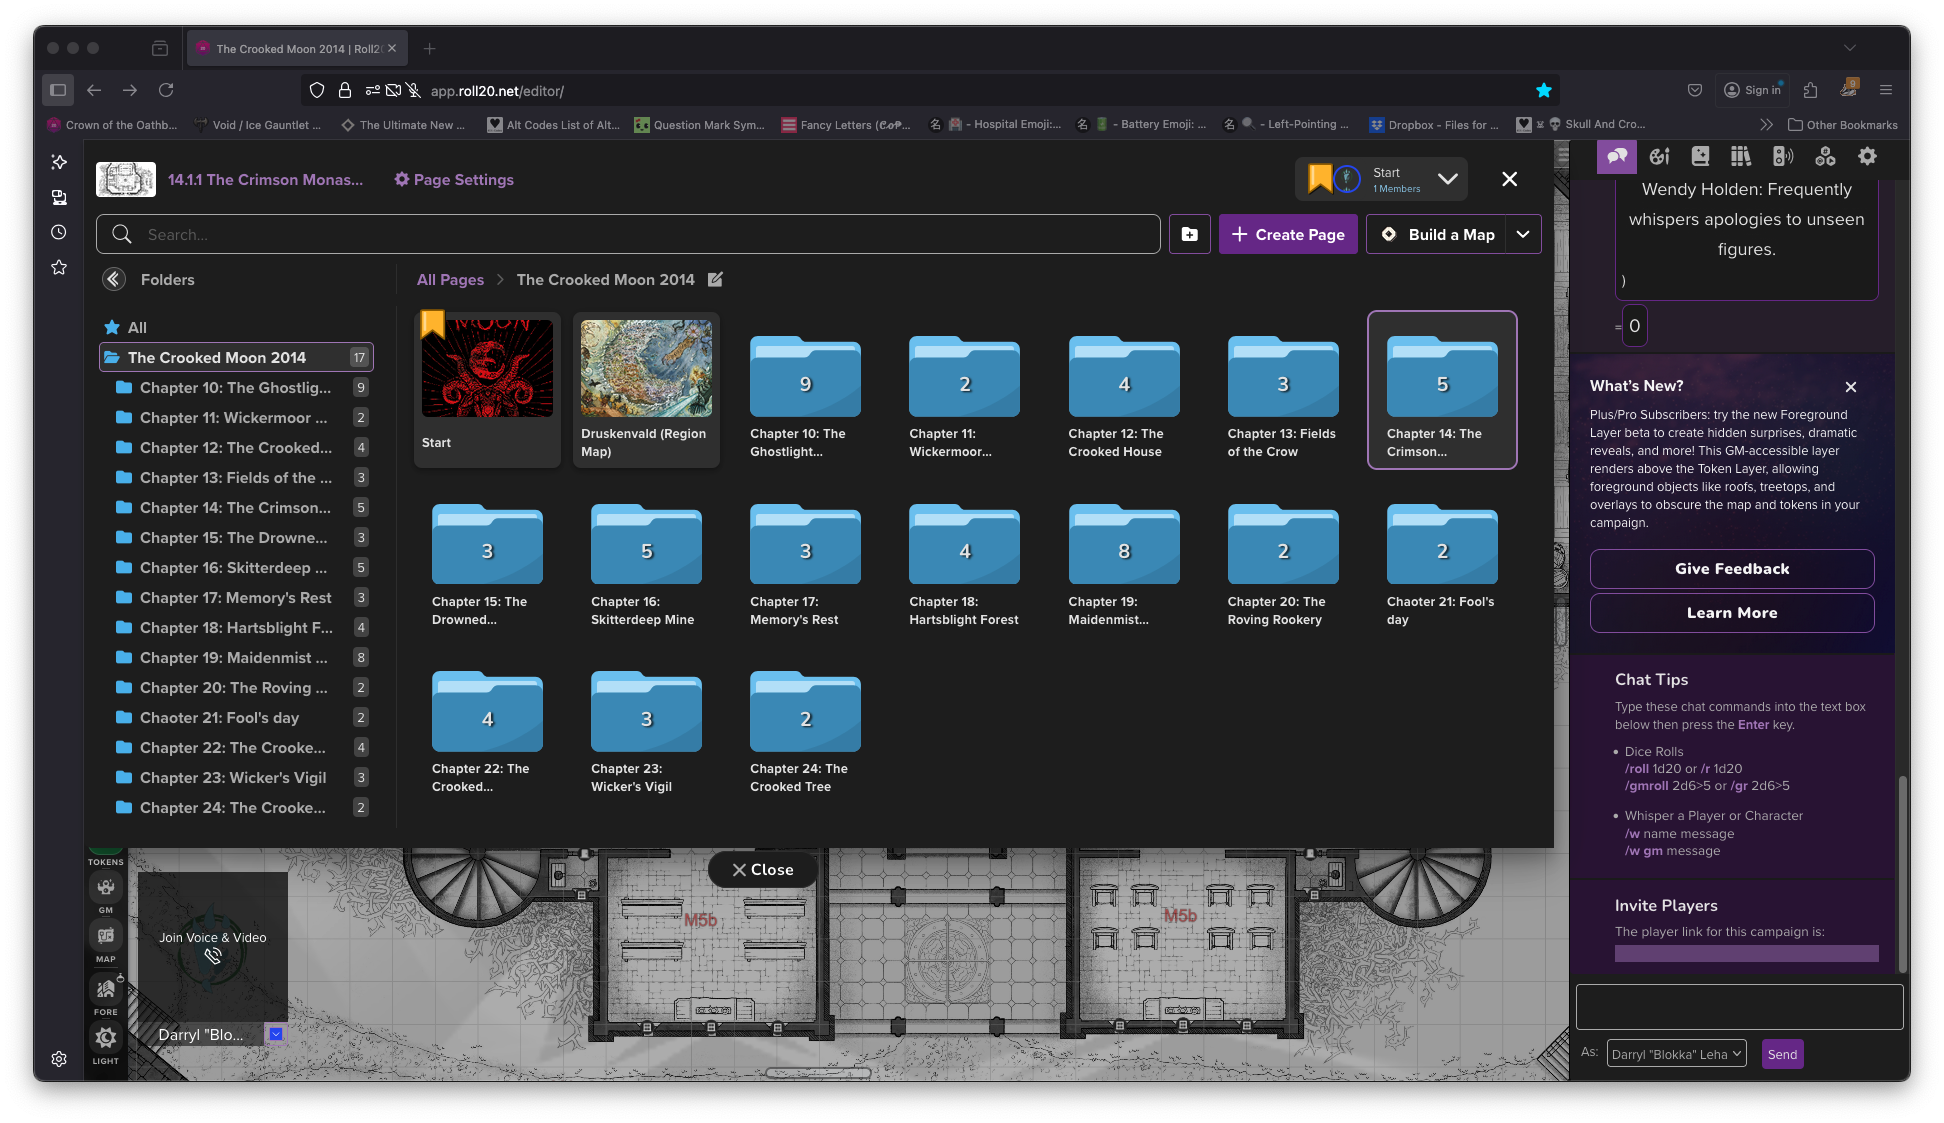Click the new folder icon button

click(1190, 234)
